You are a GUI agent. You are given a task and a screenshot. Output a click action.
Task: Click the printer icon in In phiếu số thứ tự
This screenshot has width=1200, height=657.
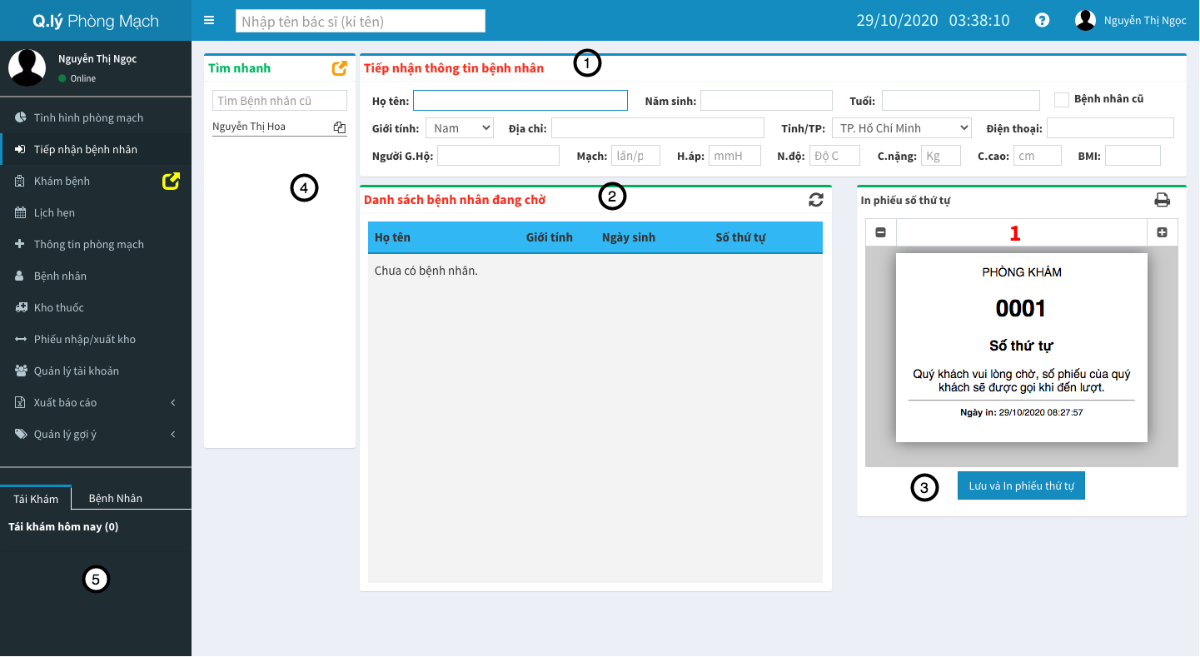1162,199
